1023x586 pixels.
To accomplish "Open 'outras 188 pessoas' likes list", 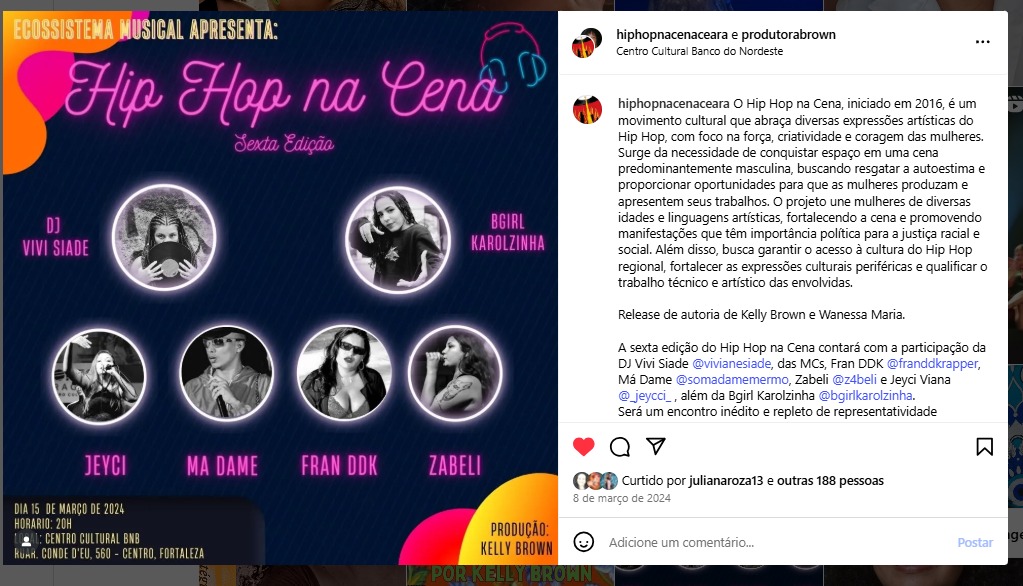I will click(830, 481).
